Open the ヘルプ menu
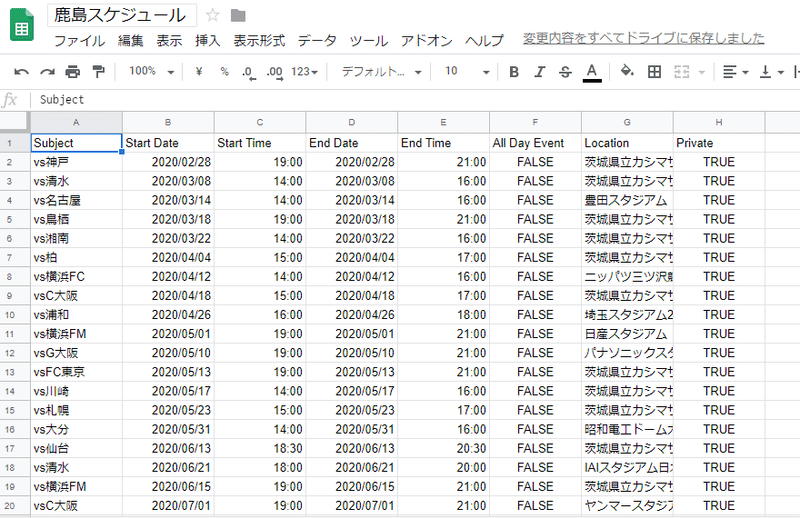800x518 pixels. (484, 40)
